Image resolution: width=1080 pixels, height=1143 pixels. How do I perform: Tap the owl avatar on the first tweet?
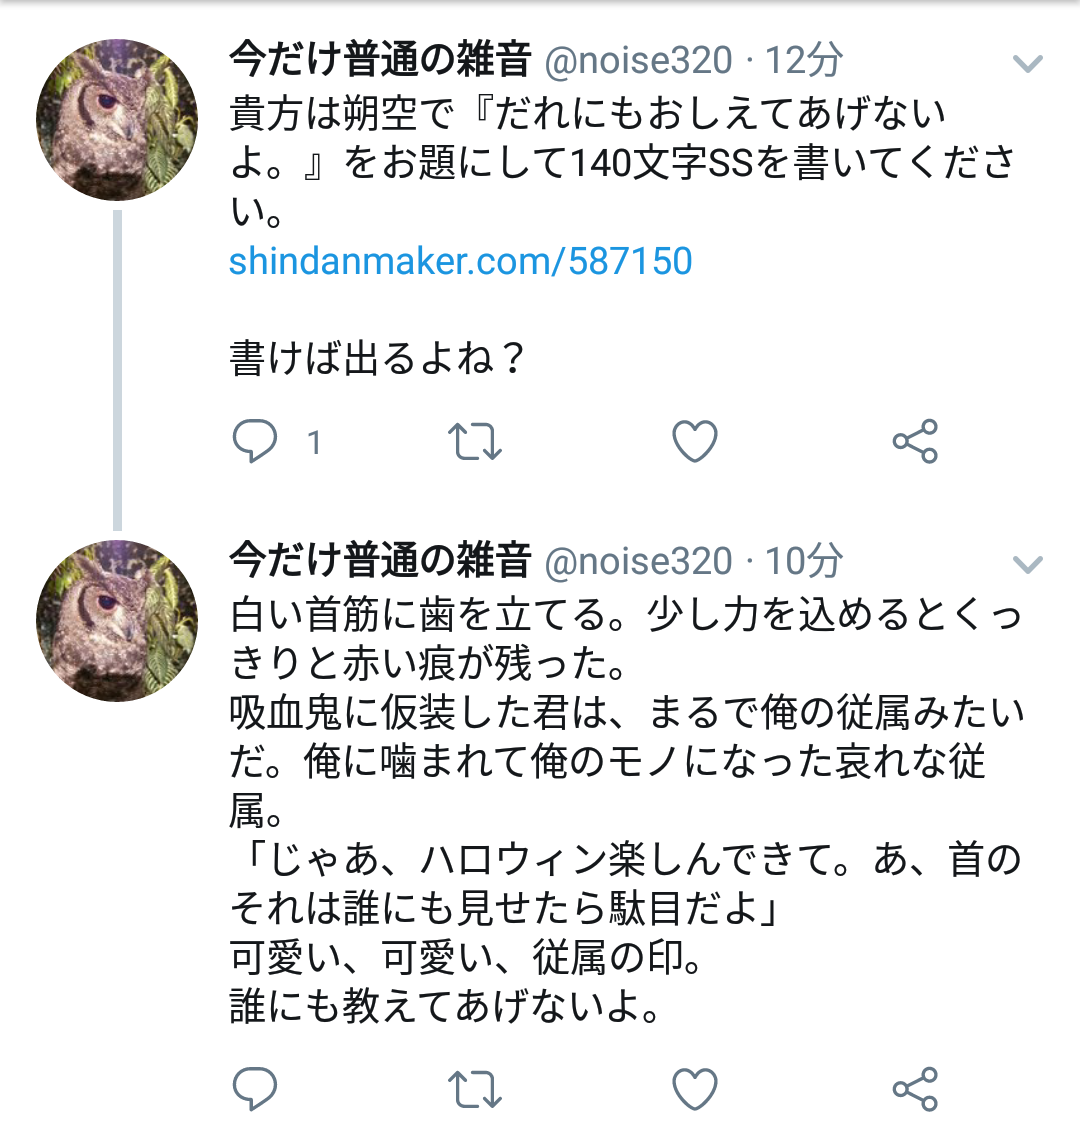117,121
